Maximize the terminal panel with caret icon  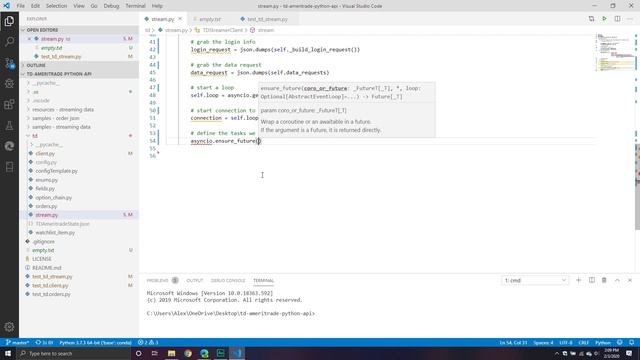[x=617, y=280]
